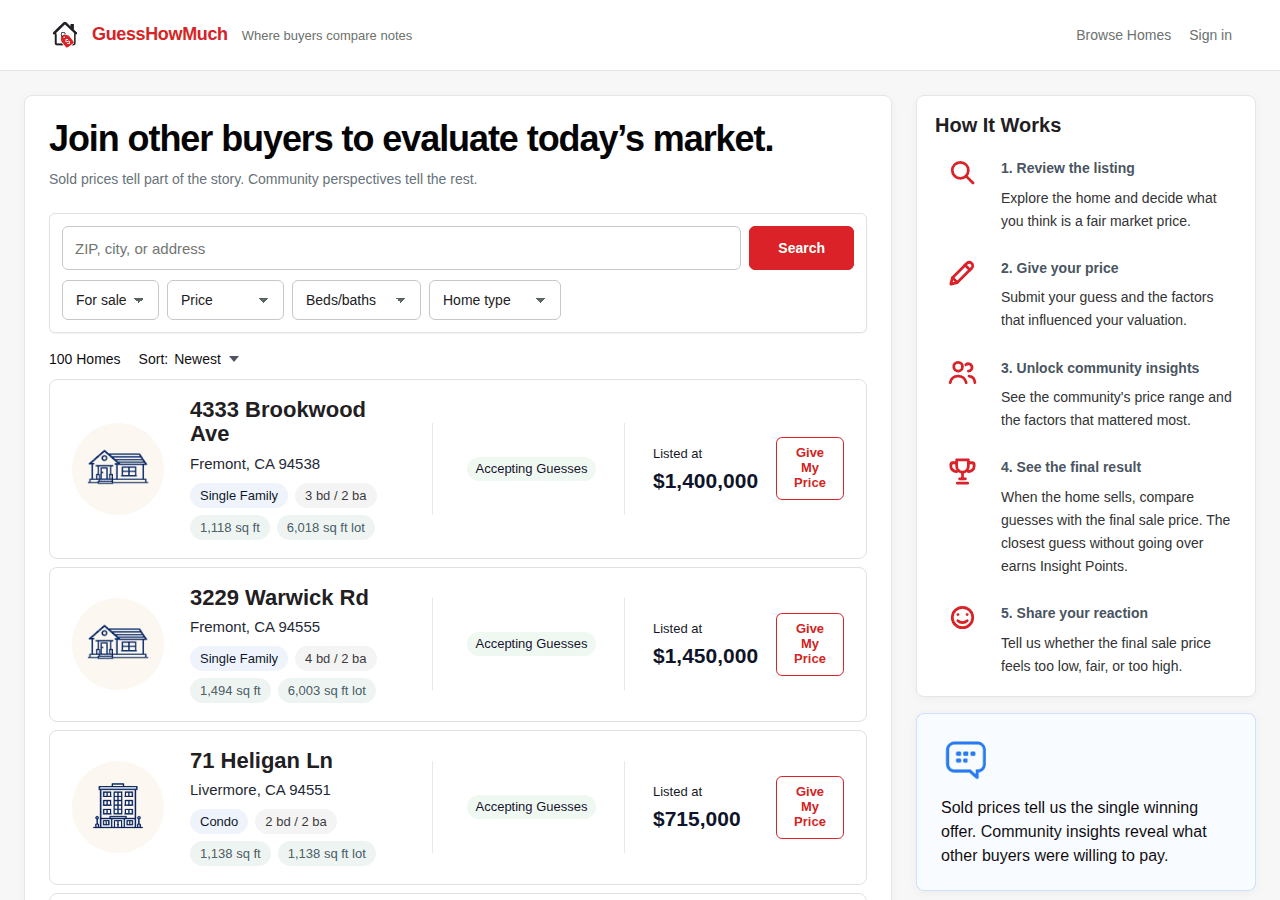Click the 5. Share your reaction step title
1280x900 pixels.
point(1074,613)
